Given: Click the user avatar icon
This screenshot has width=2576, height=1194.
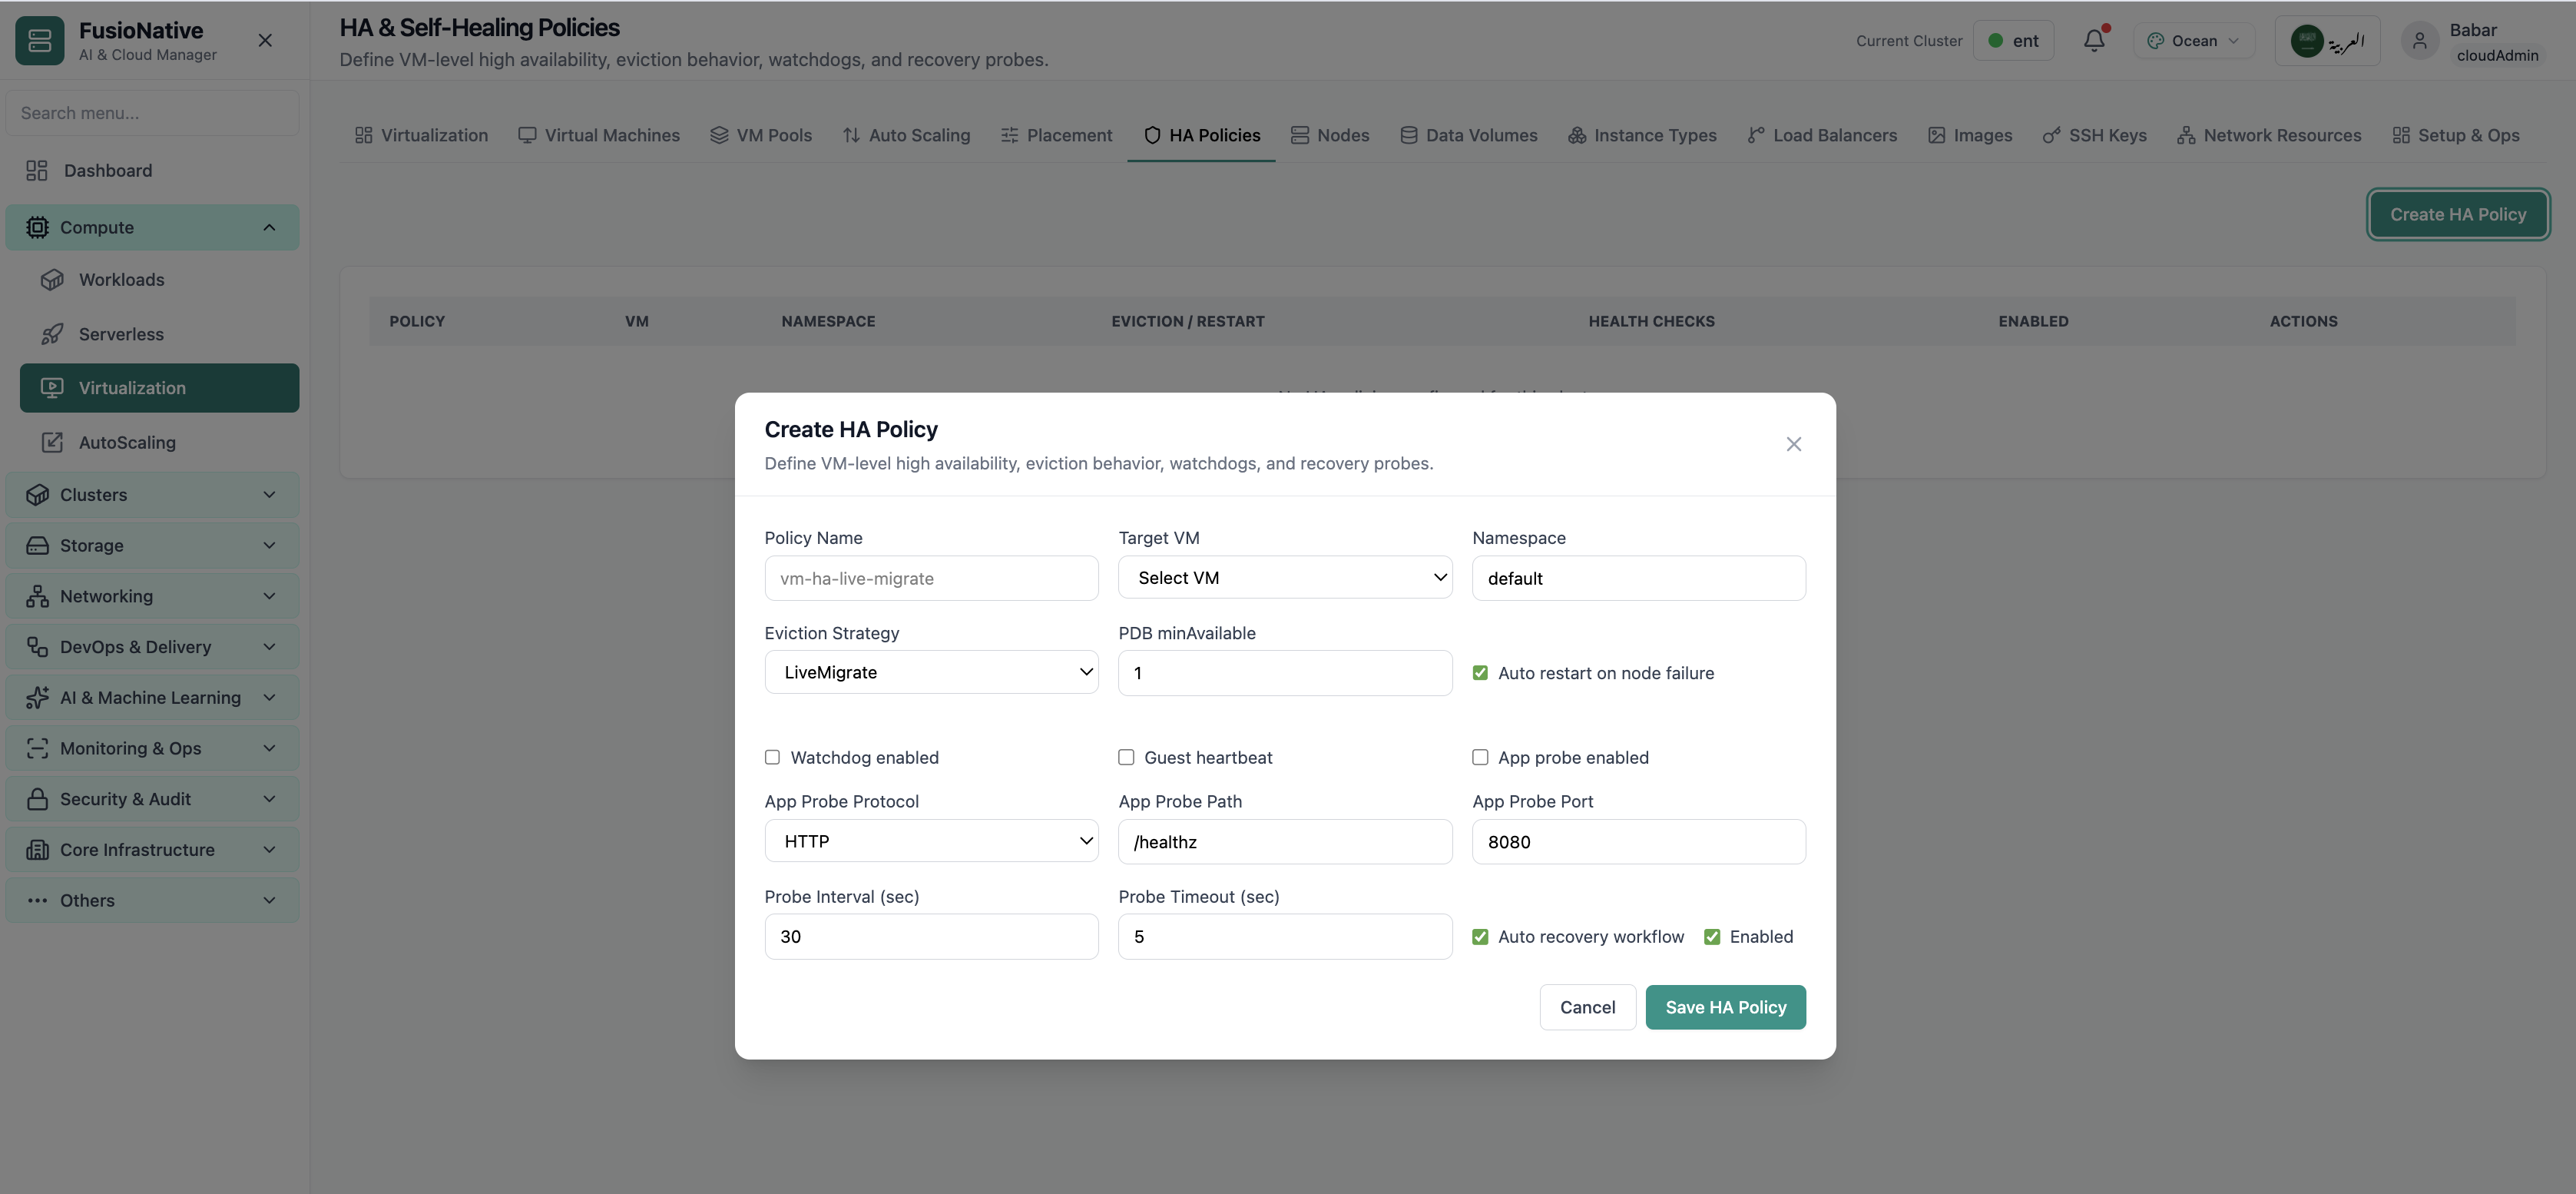Looking at the screenshot, I should 2420,41.
